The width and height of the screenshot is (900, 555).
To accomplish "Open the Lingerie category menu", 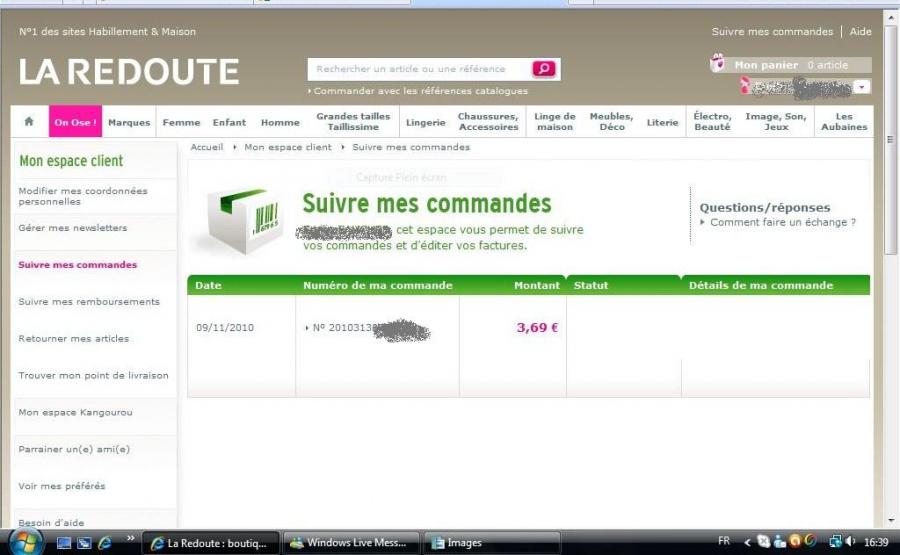I will (426, 123).
